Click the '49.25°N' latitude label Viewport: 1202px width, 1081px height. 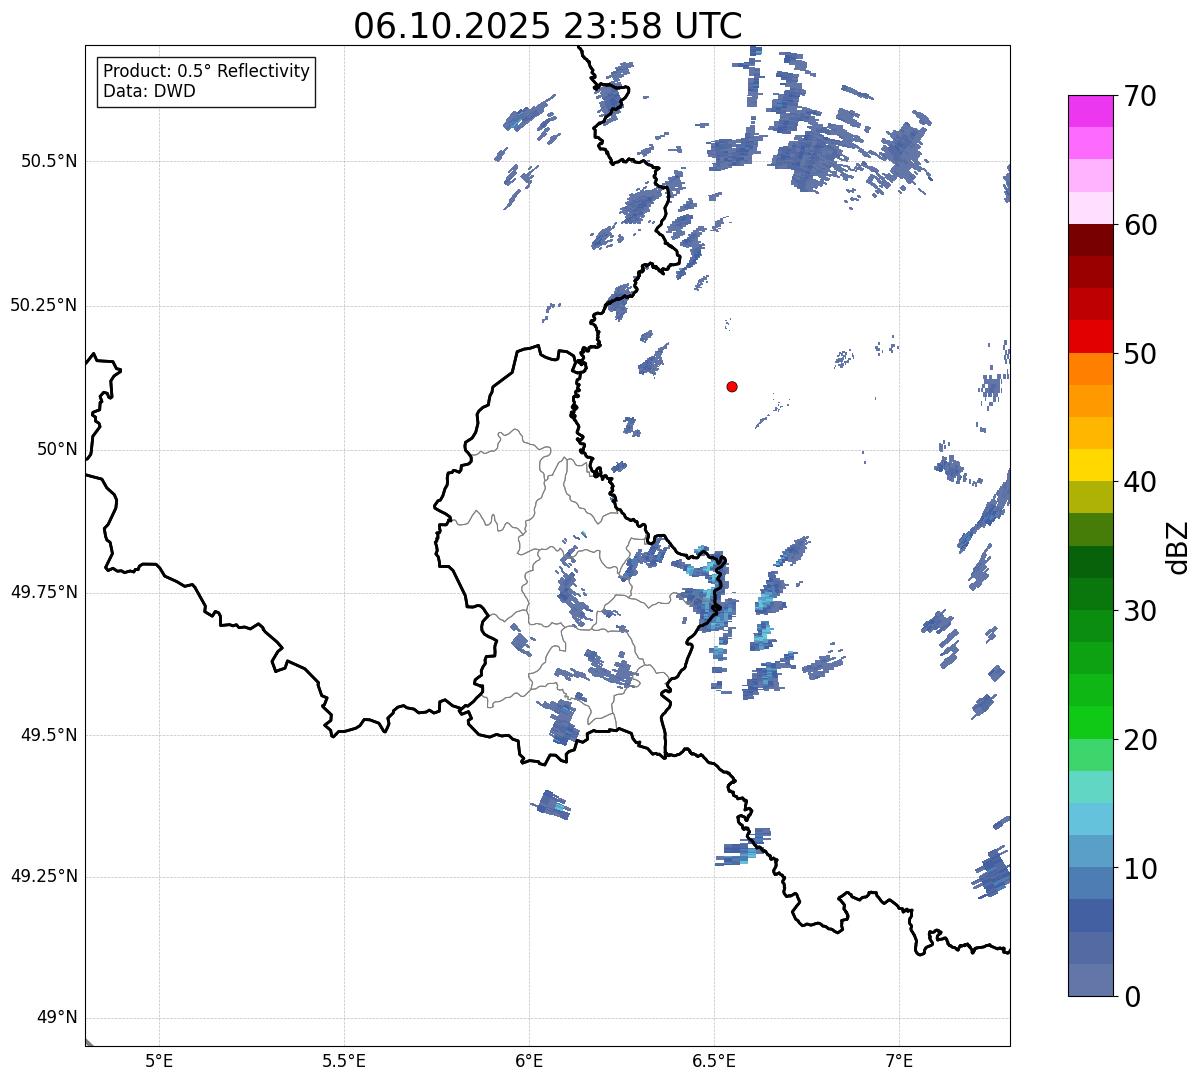click(x=44, y=876)
